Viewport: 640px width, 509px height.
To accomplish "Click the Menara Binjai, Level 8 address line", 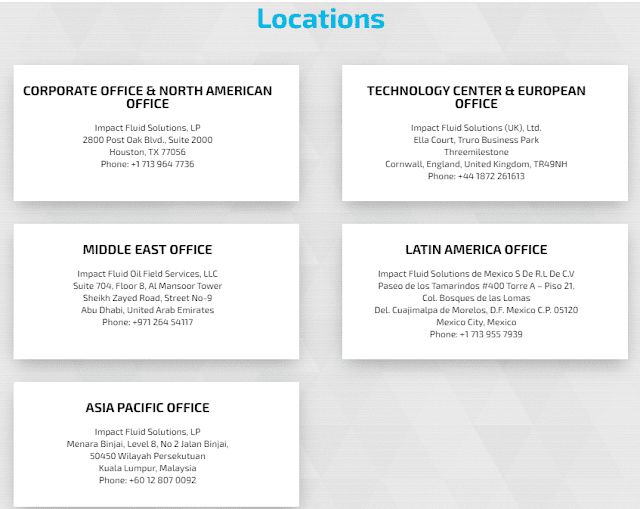I will (x=147, y=444).
